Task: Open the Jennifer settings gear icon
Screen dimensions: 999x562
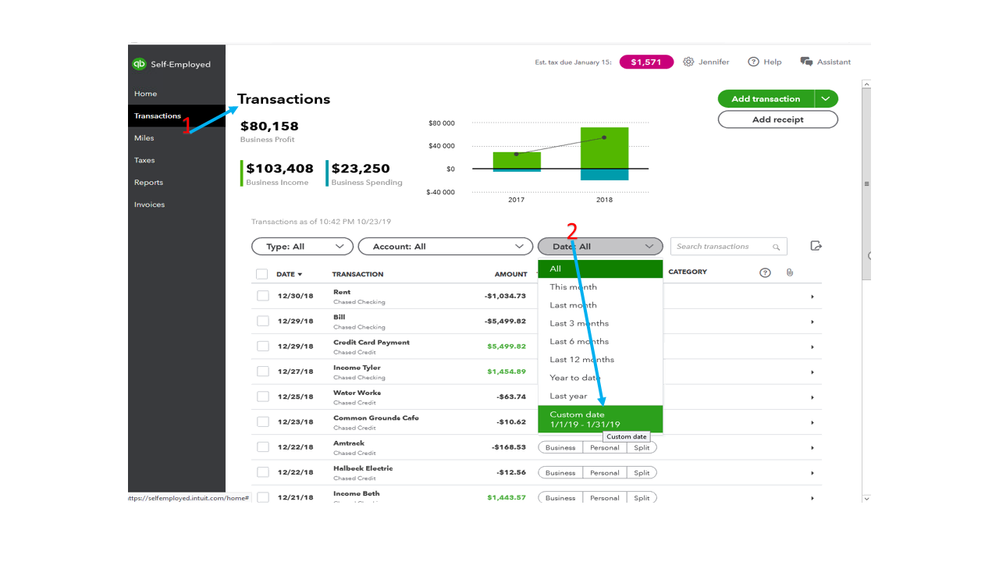Action: click(688, 62)
